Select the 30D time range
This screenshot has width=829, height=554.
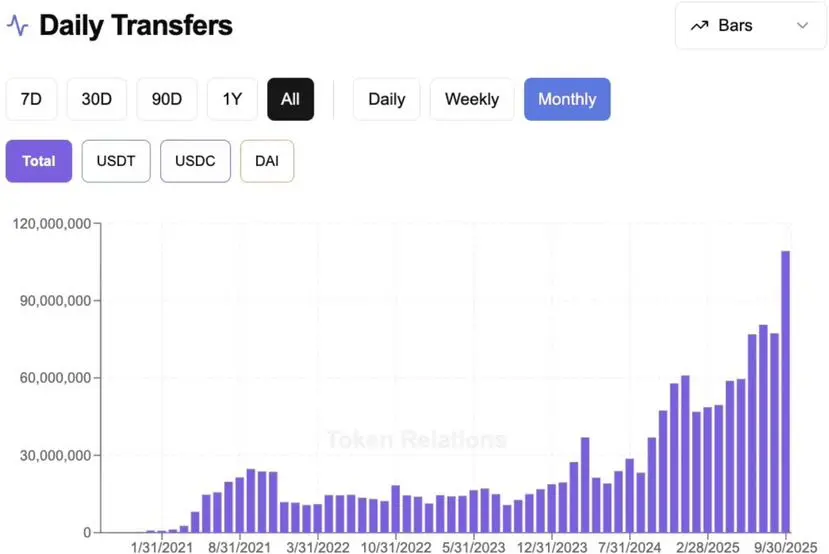coord(97,99)
